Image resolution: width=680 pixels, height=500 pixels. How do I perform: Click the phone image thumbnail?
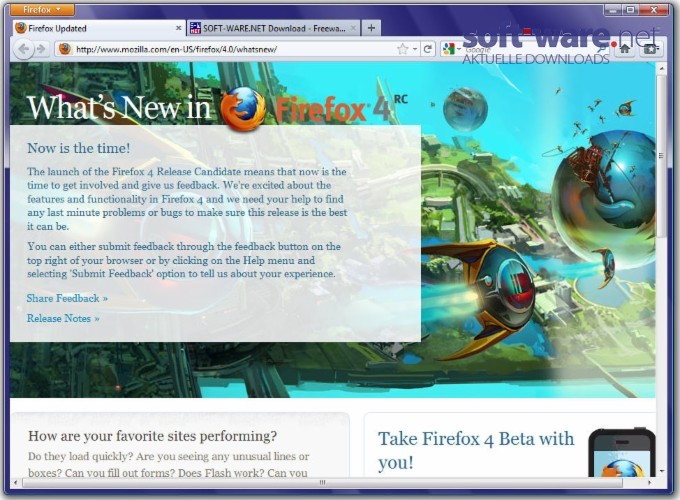click(x=622, y=452)
